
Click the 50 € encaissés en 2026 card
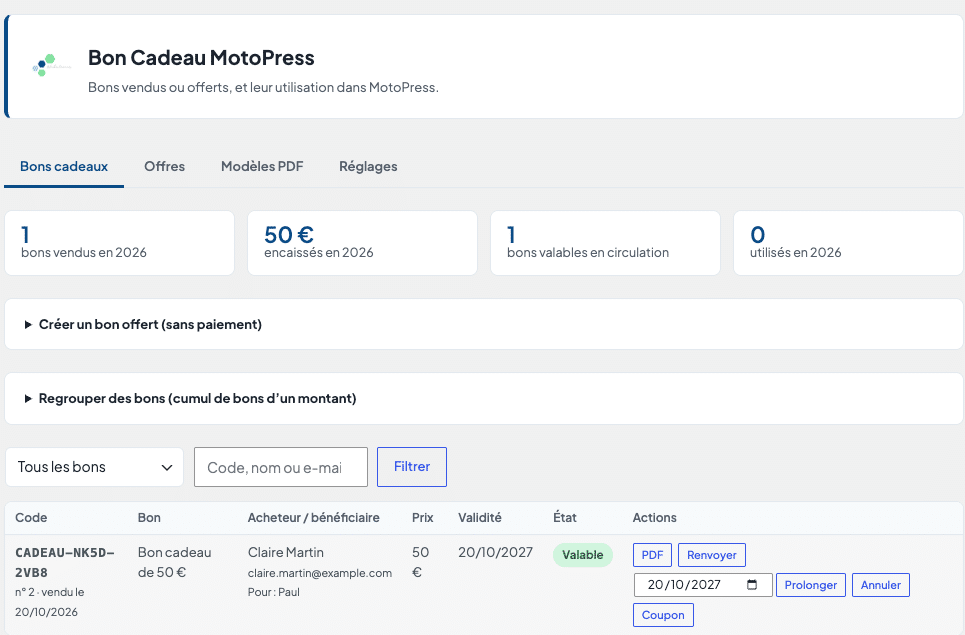362,243
